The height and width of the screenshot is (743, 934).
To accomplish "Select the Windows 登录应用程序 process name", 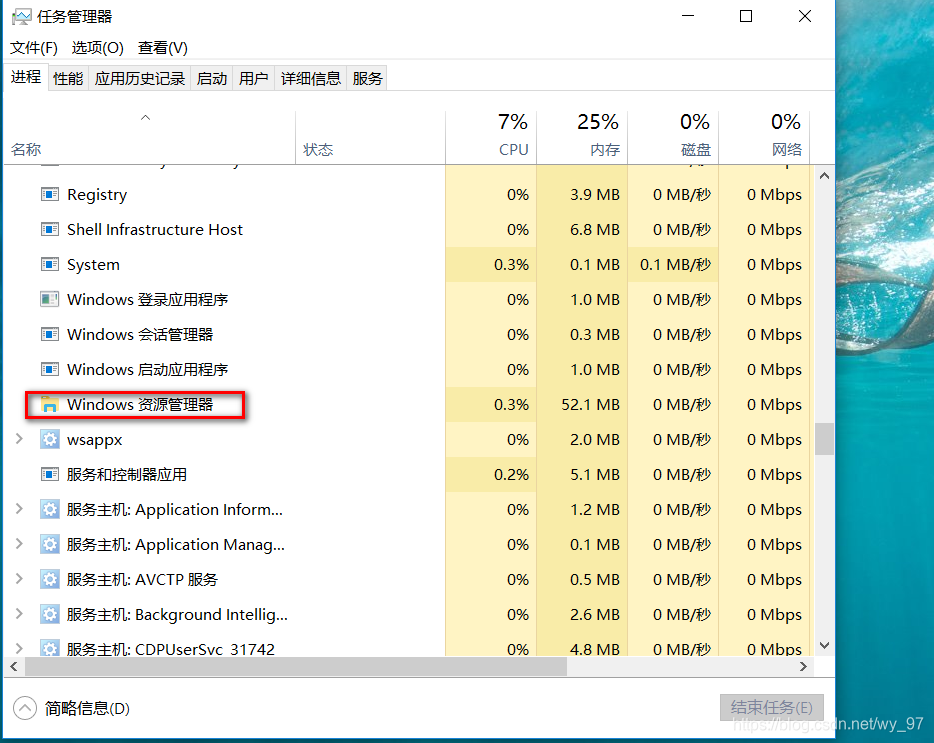I will point(148,299).
